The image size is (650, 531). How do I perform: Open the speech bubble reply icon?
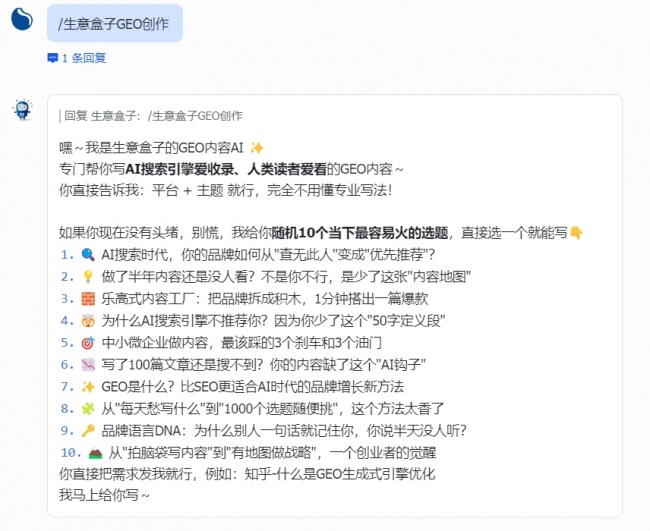pos(53,58)
